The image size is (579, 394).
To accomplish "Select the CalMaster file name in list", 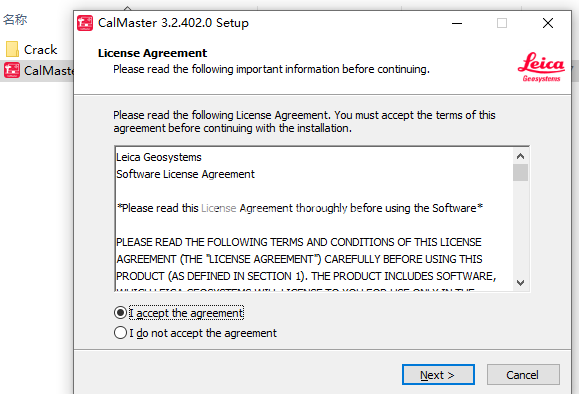I will (x=49, y=70).
